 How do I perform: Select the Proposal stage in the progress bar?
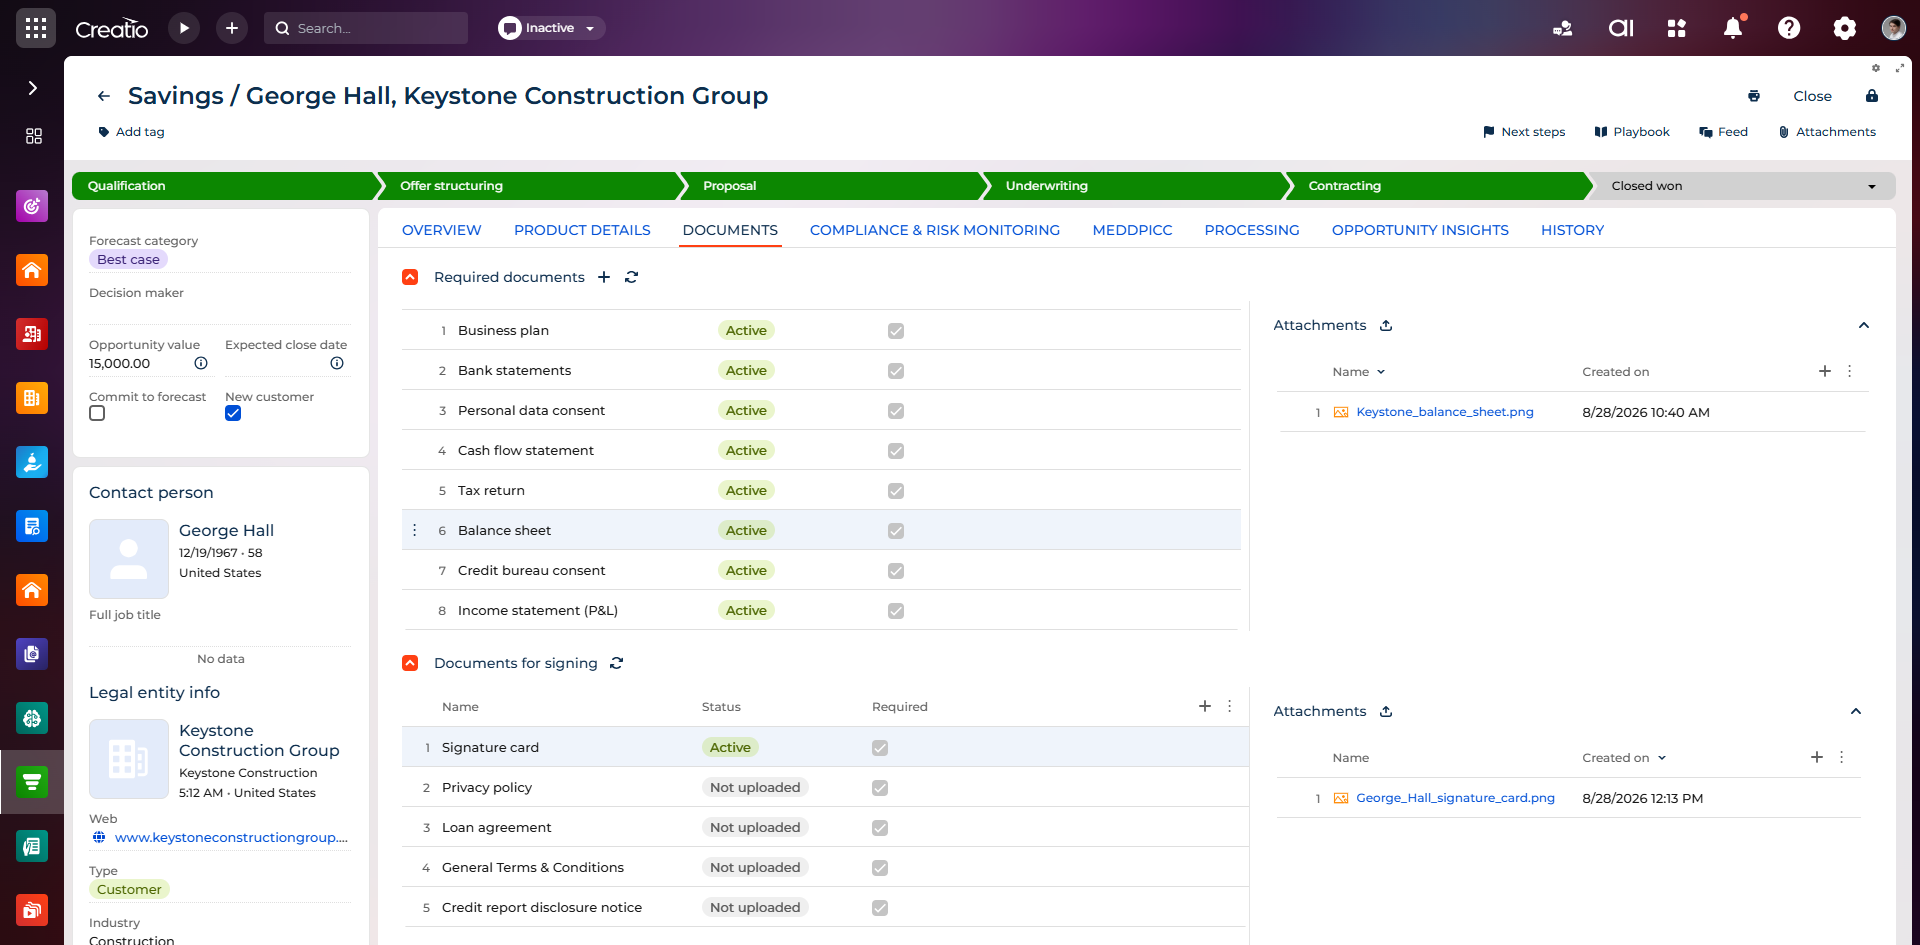click(832, 186)
